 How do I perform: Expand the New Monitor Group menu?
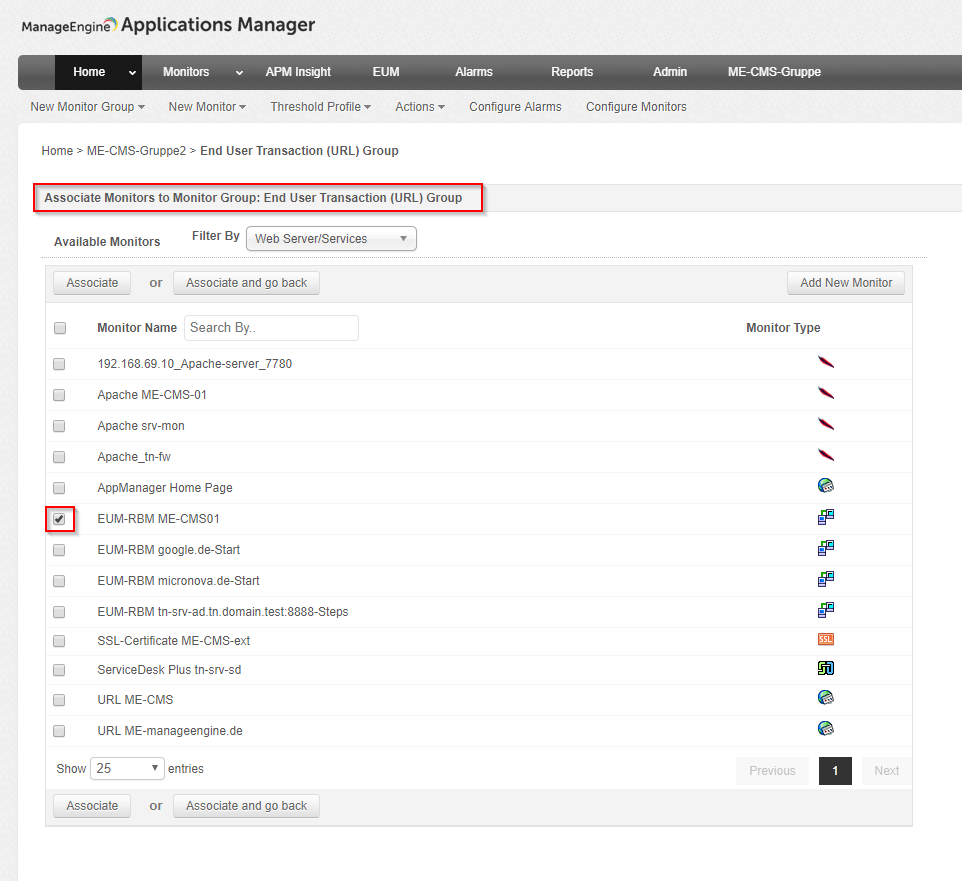click(88, 107)
